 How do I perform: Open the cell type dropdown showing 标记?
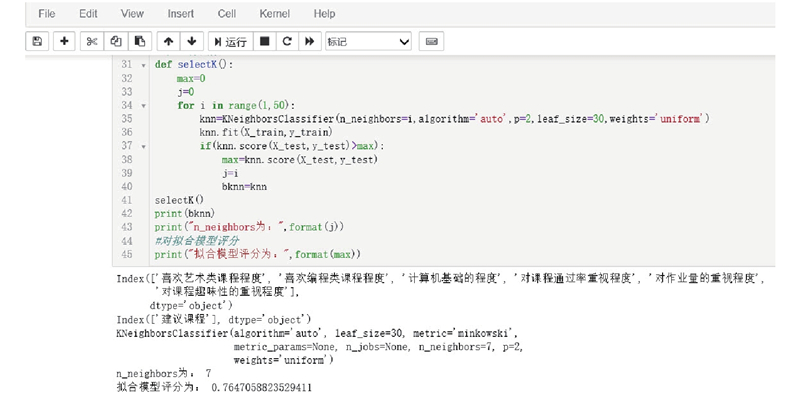tap(368, 41)
